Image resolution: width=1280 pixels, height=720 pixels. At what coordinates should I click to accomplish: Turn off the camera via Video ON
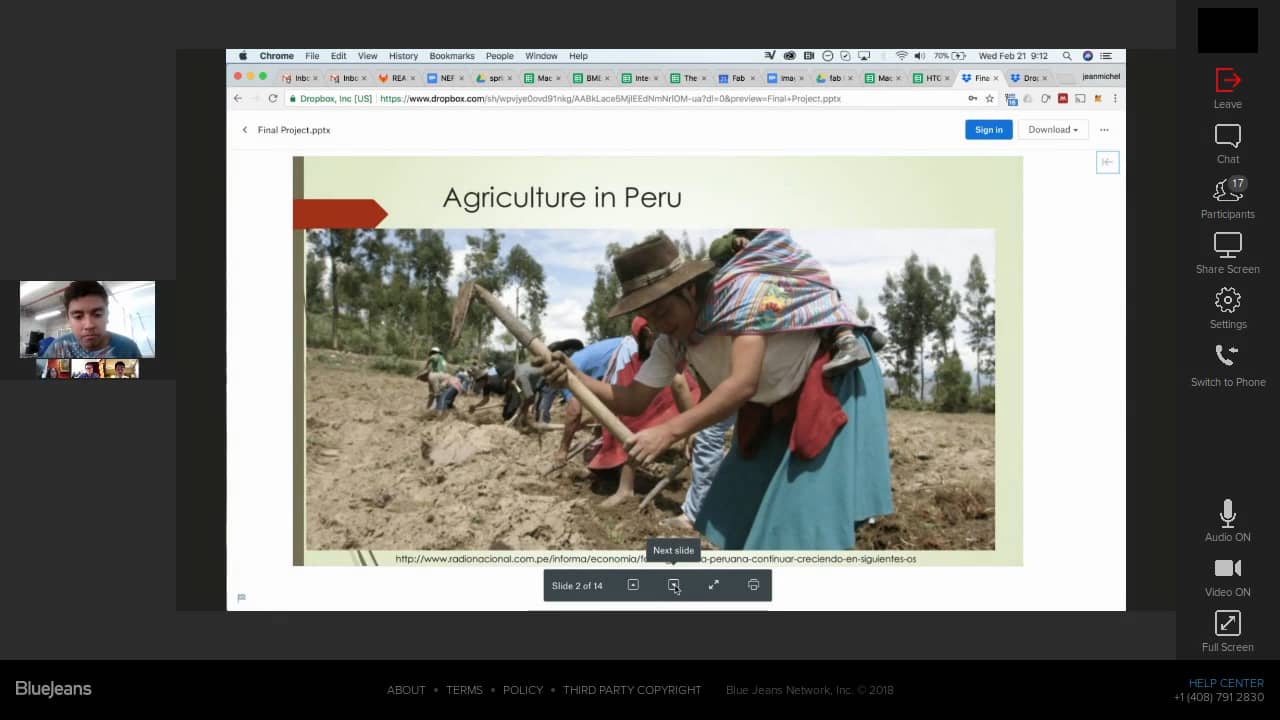click(1227, 577)
